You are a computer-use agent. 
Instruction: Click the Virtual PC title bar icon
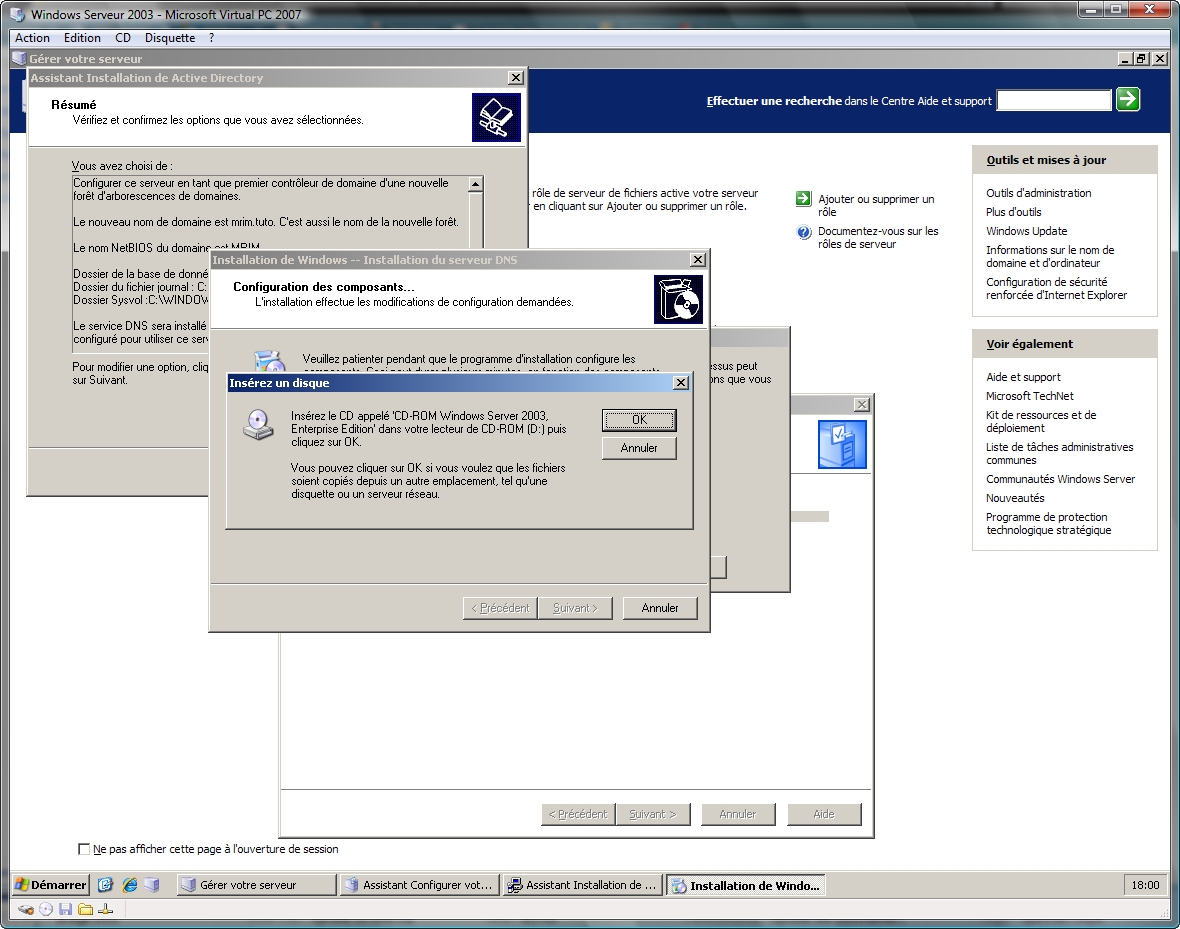pyautogui.click(x=17, y=14)
